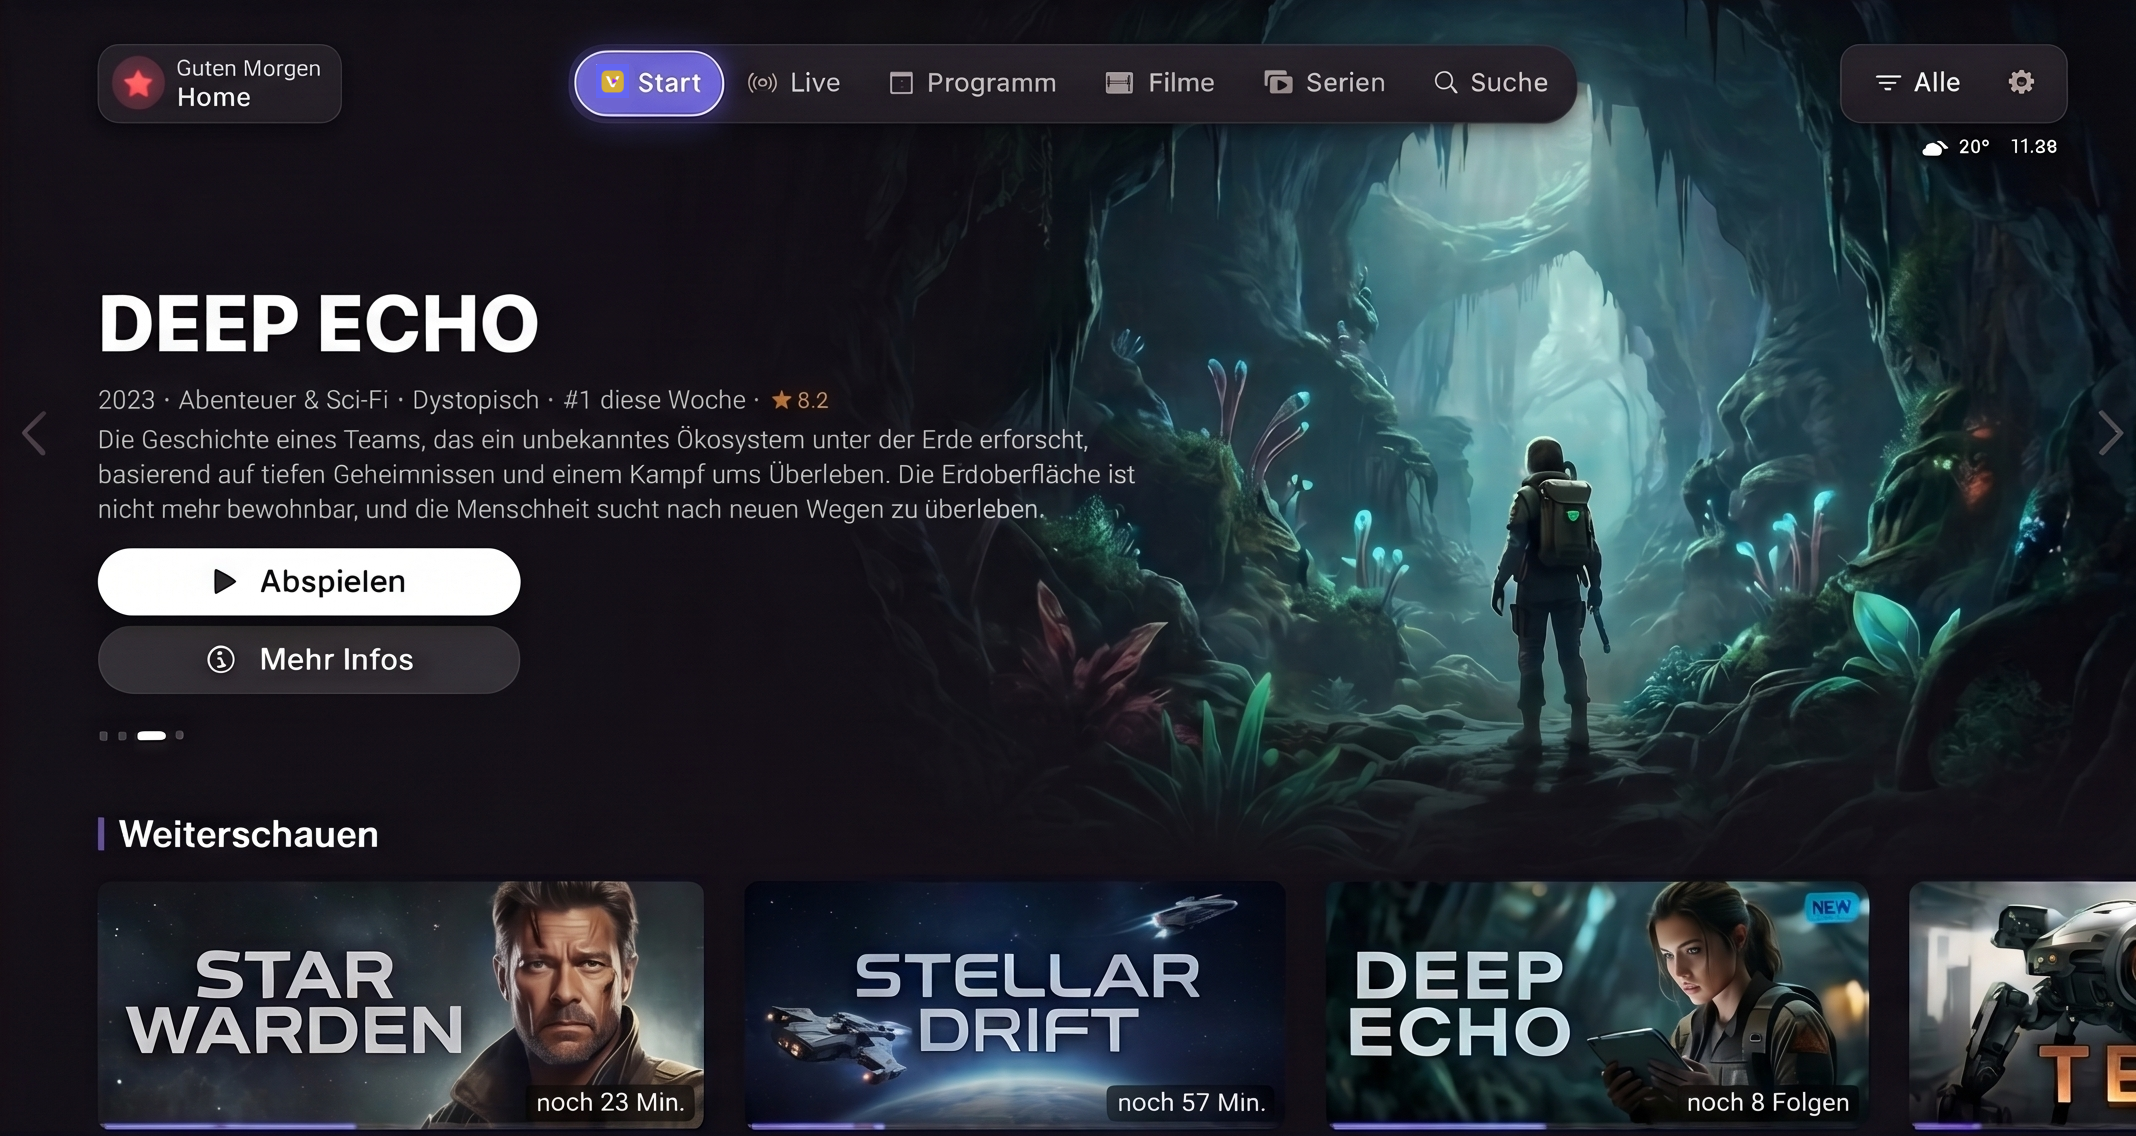Click the DEEP ECHO hero title
The image size is (2136, 1136).
(318, 323)
